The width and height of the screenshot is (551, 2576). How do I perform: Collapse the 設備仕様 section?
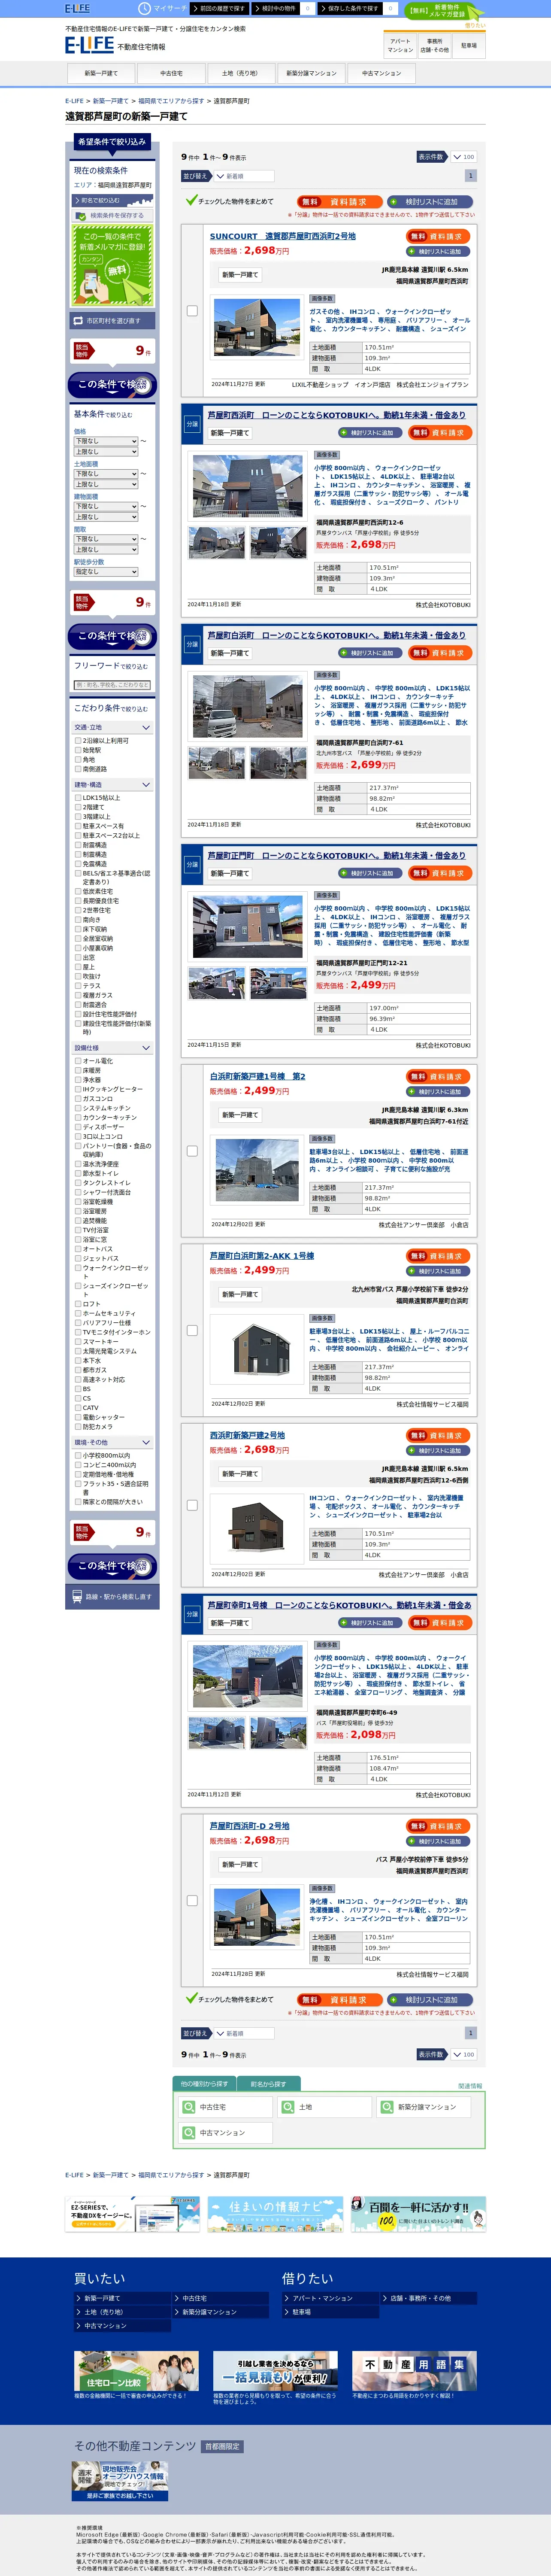pos(112,1048)
